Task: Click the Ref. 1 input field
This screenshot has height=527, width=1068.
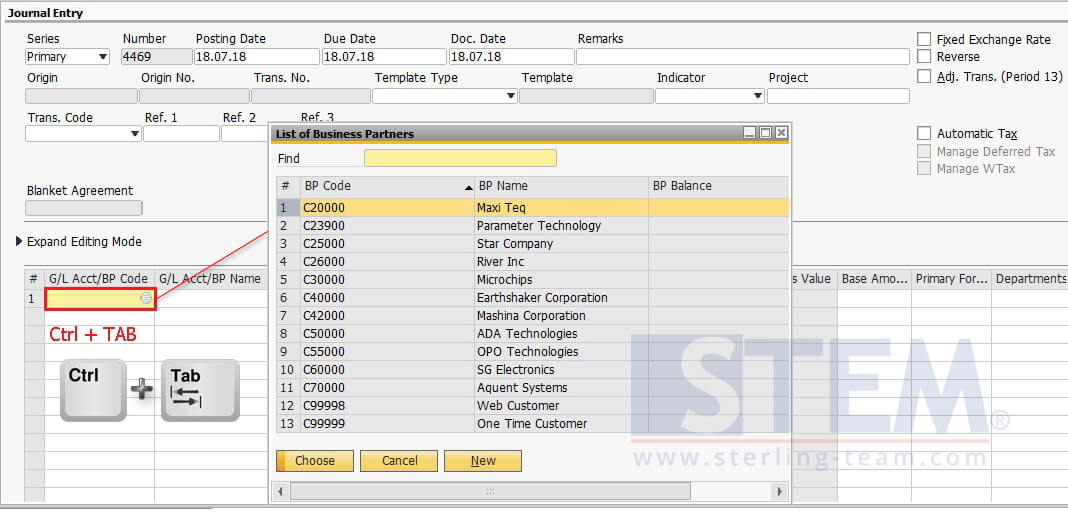Action: [181, 134]
